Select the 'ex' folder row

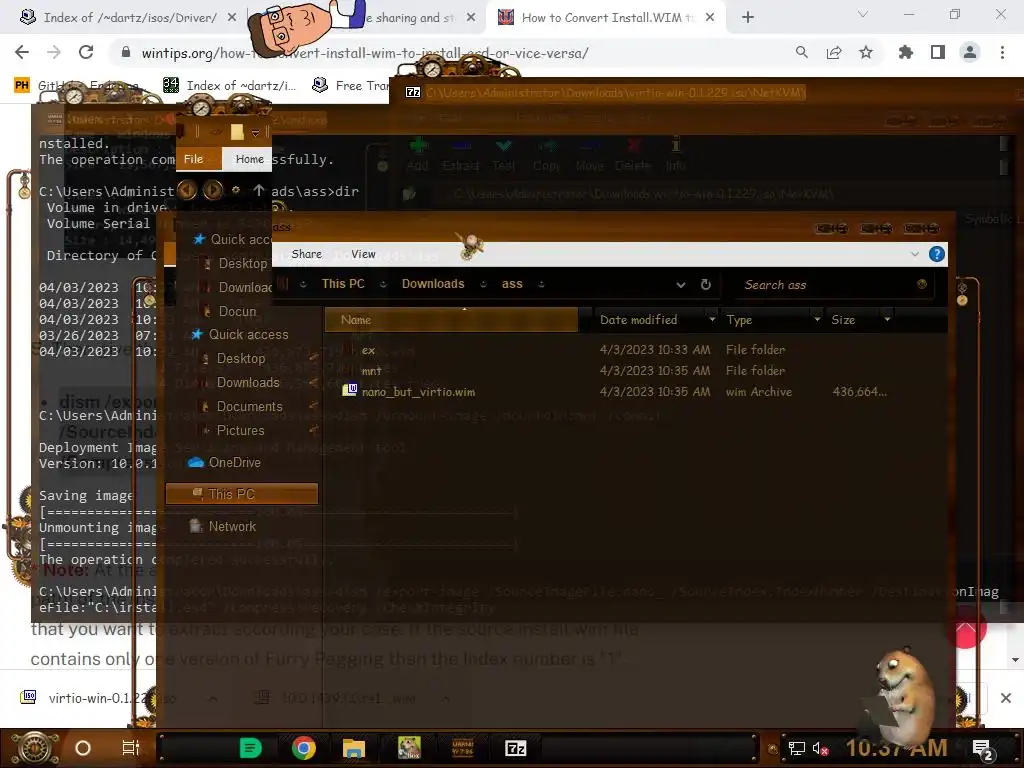pyautogui.click(x=614, y=350)
